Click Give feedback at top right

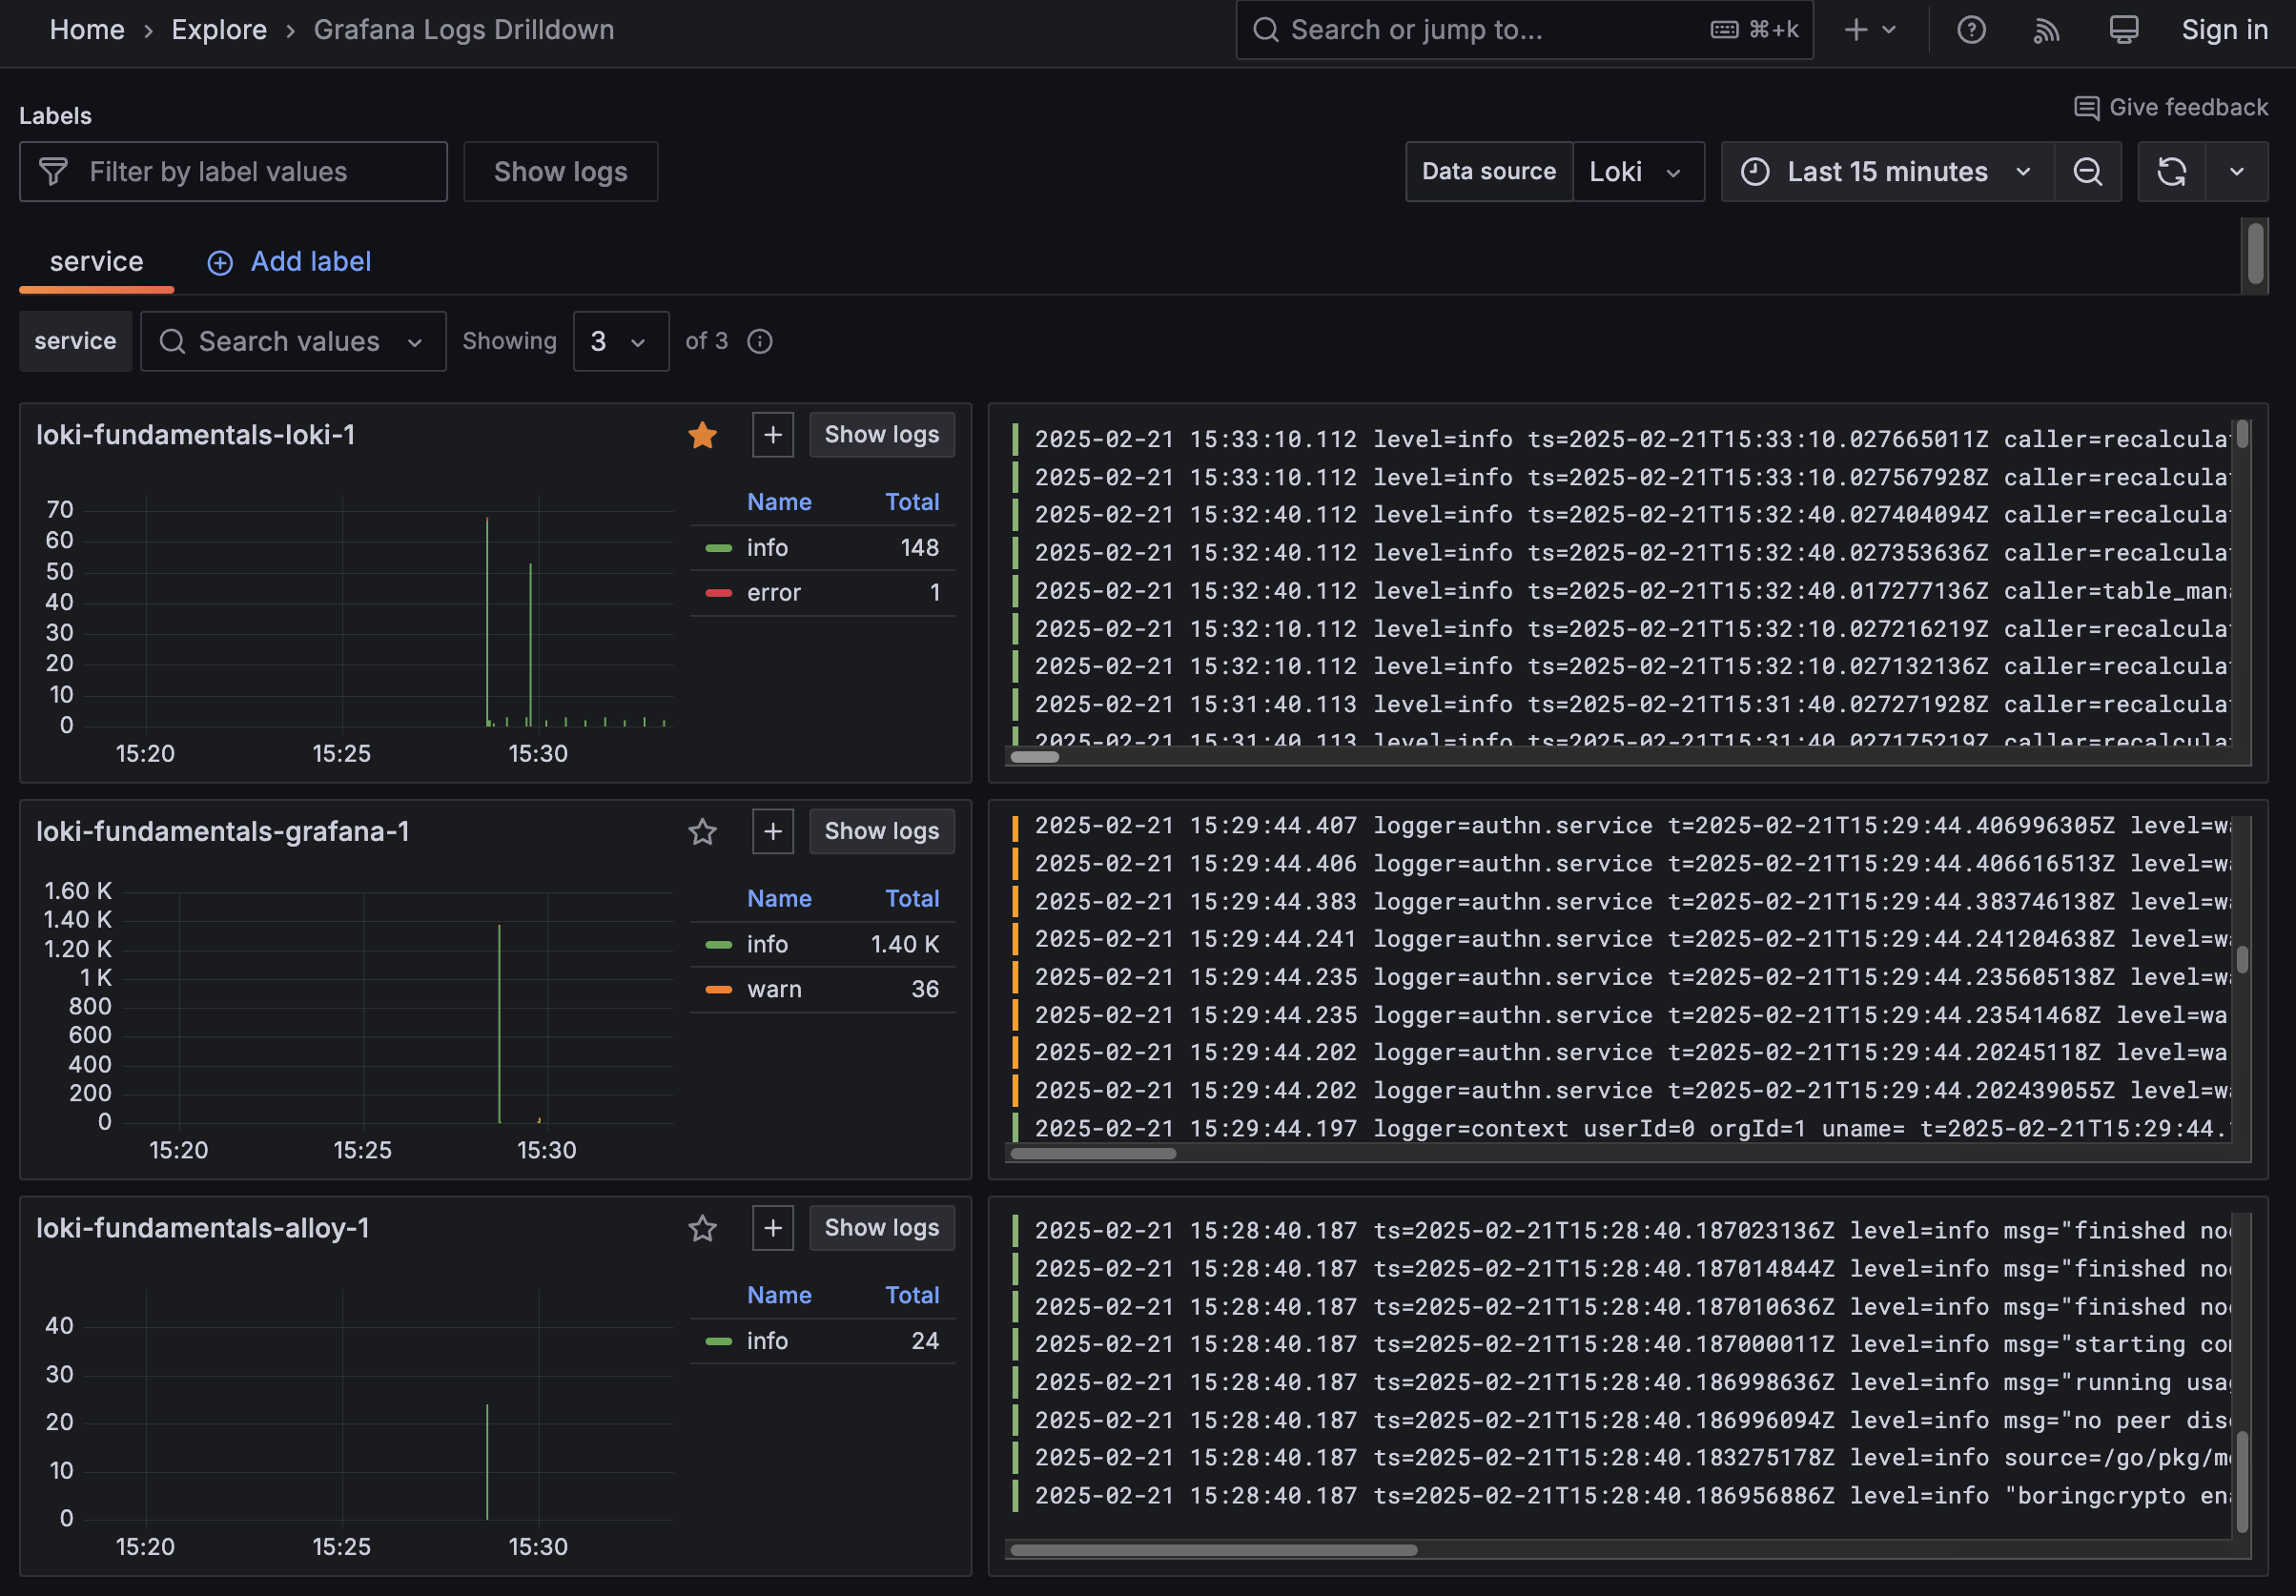(x=2171, y=107)
